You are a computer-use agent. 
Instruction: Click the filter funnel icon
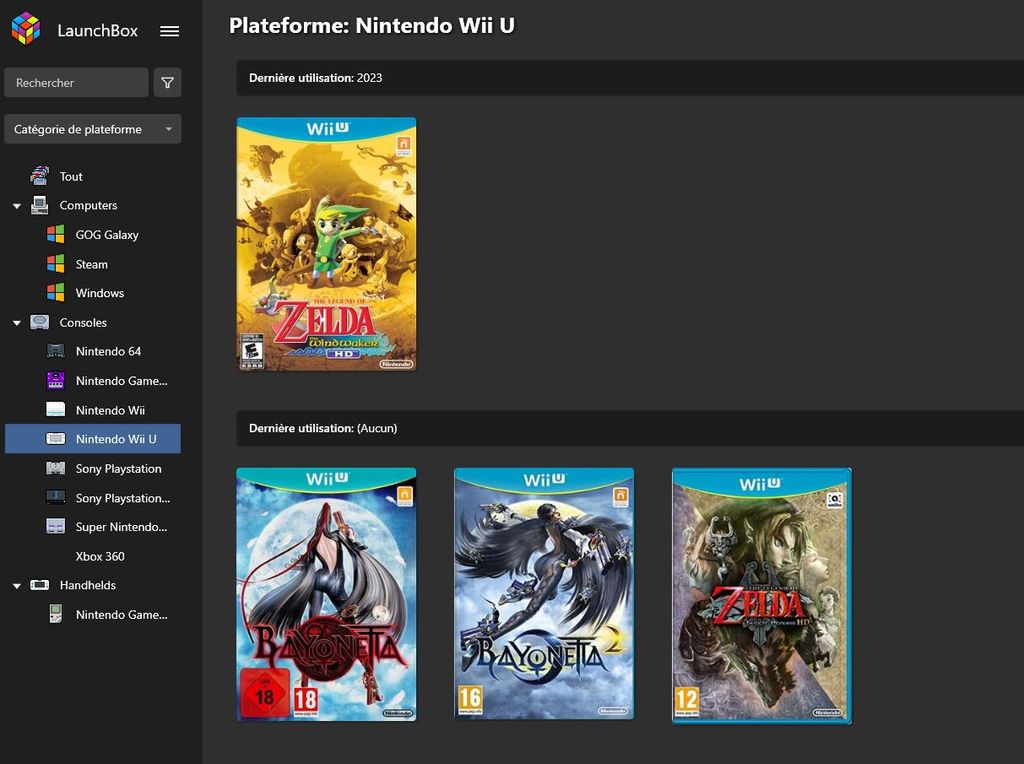click(167, 83)
